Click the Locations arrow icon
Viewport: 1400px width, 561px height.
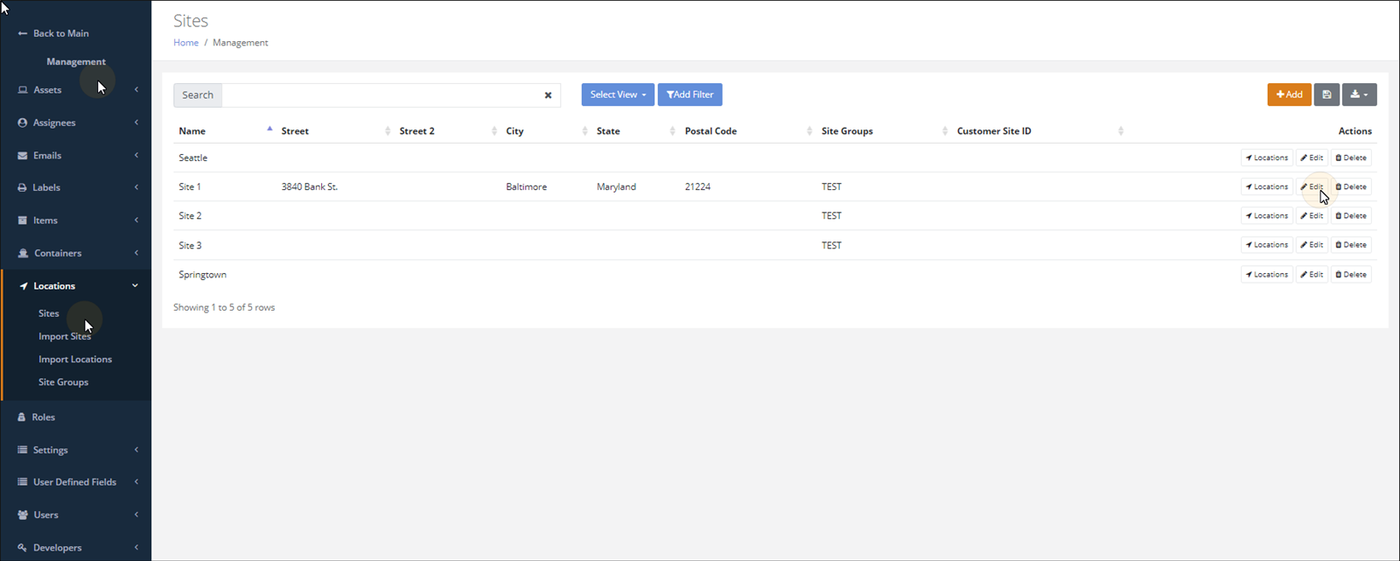point(23,286)
